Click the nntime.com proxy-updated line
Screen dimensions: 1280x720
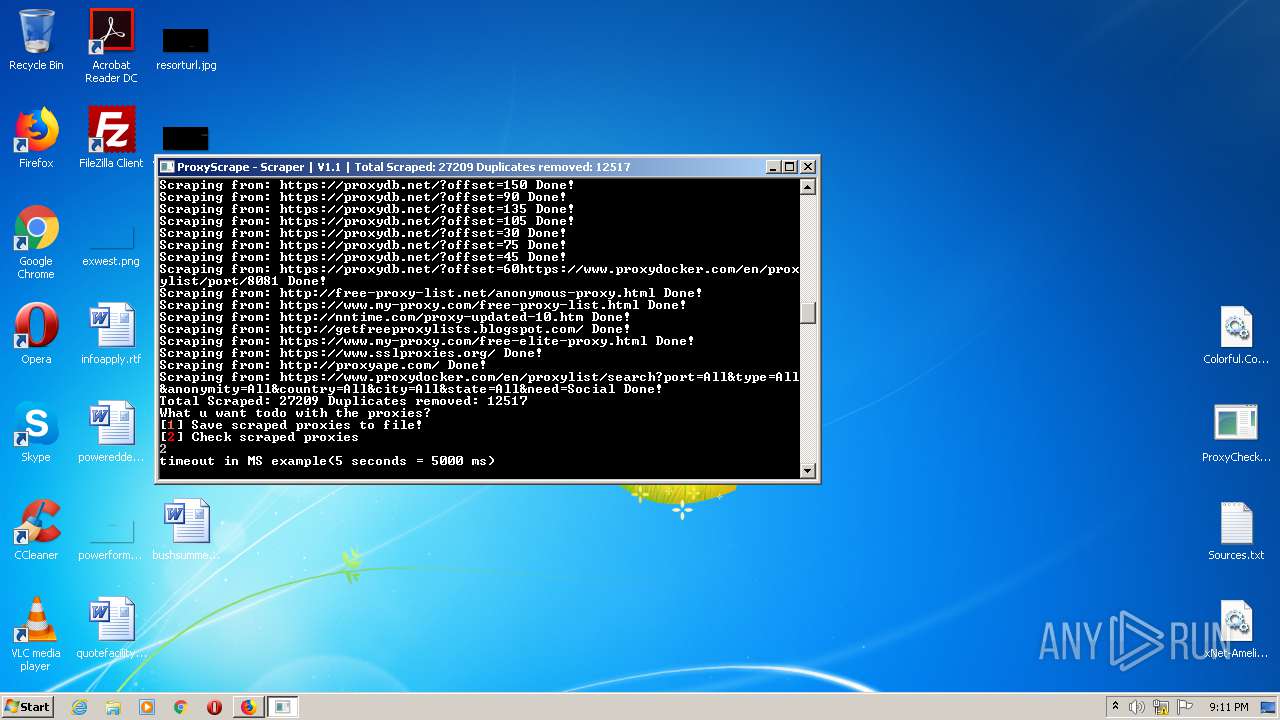pyautogui.click(x=395, y=317)
